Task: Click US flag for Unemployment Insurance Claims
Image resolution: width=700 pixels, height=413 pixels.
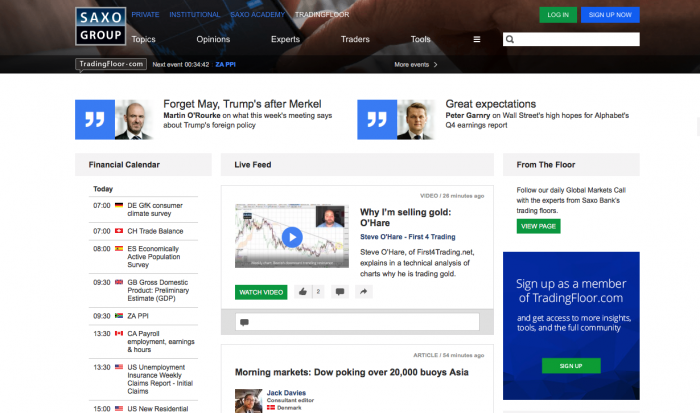Action: tap(119, 367)
